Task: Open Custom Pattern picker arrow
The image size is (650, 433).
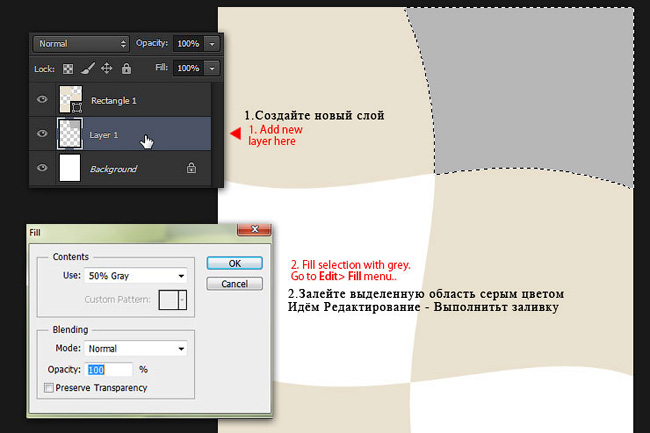Action: coord(182,300)
